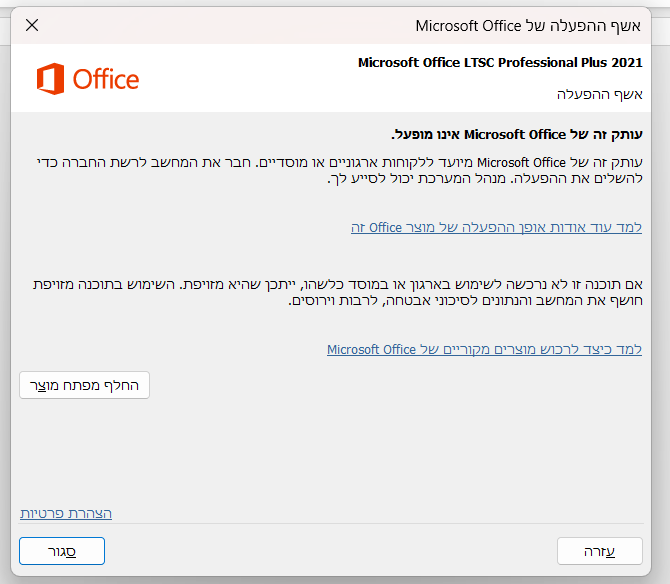Click the bold 'אינו מופעל' status heading

pos(517,135)
